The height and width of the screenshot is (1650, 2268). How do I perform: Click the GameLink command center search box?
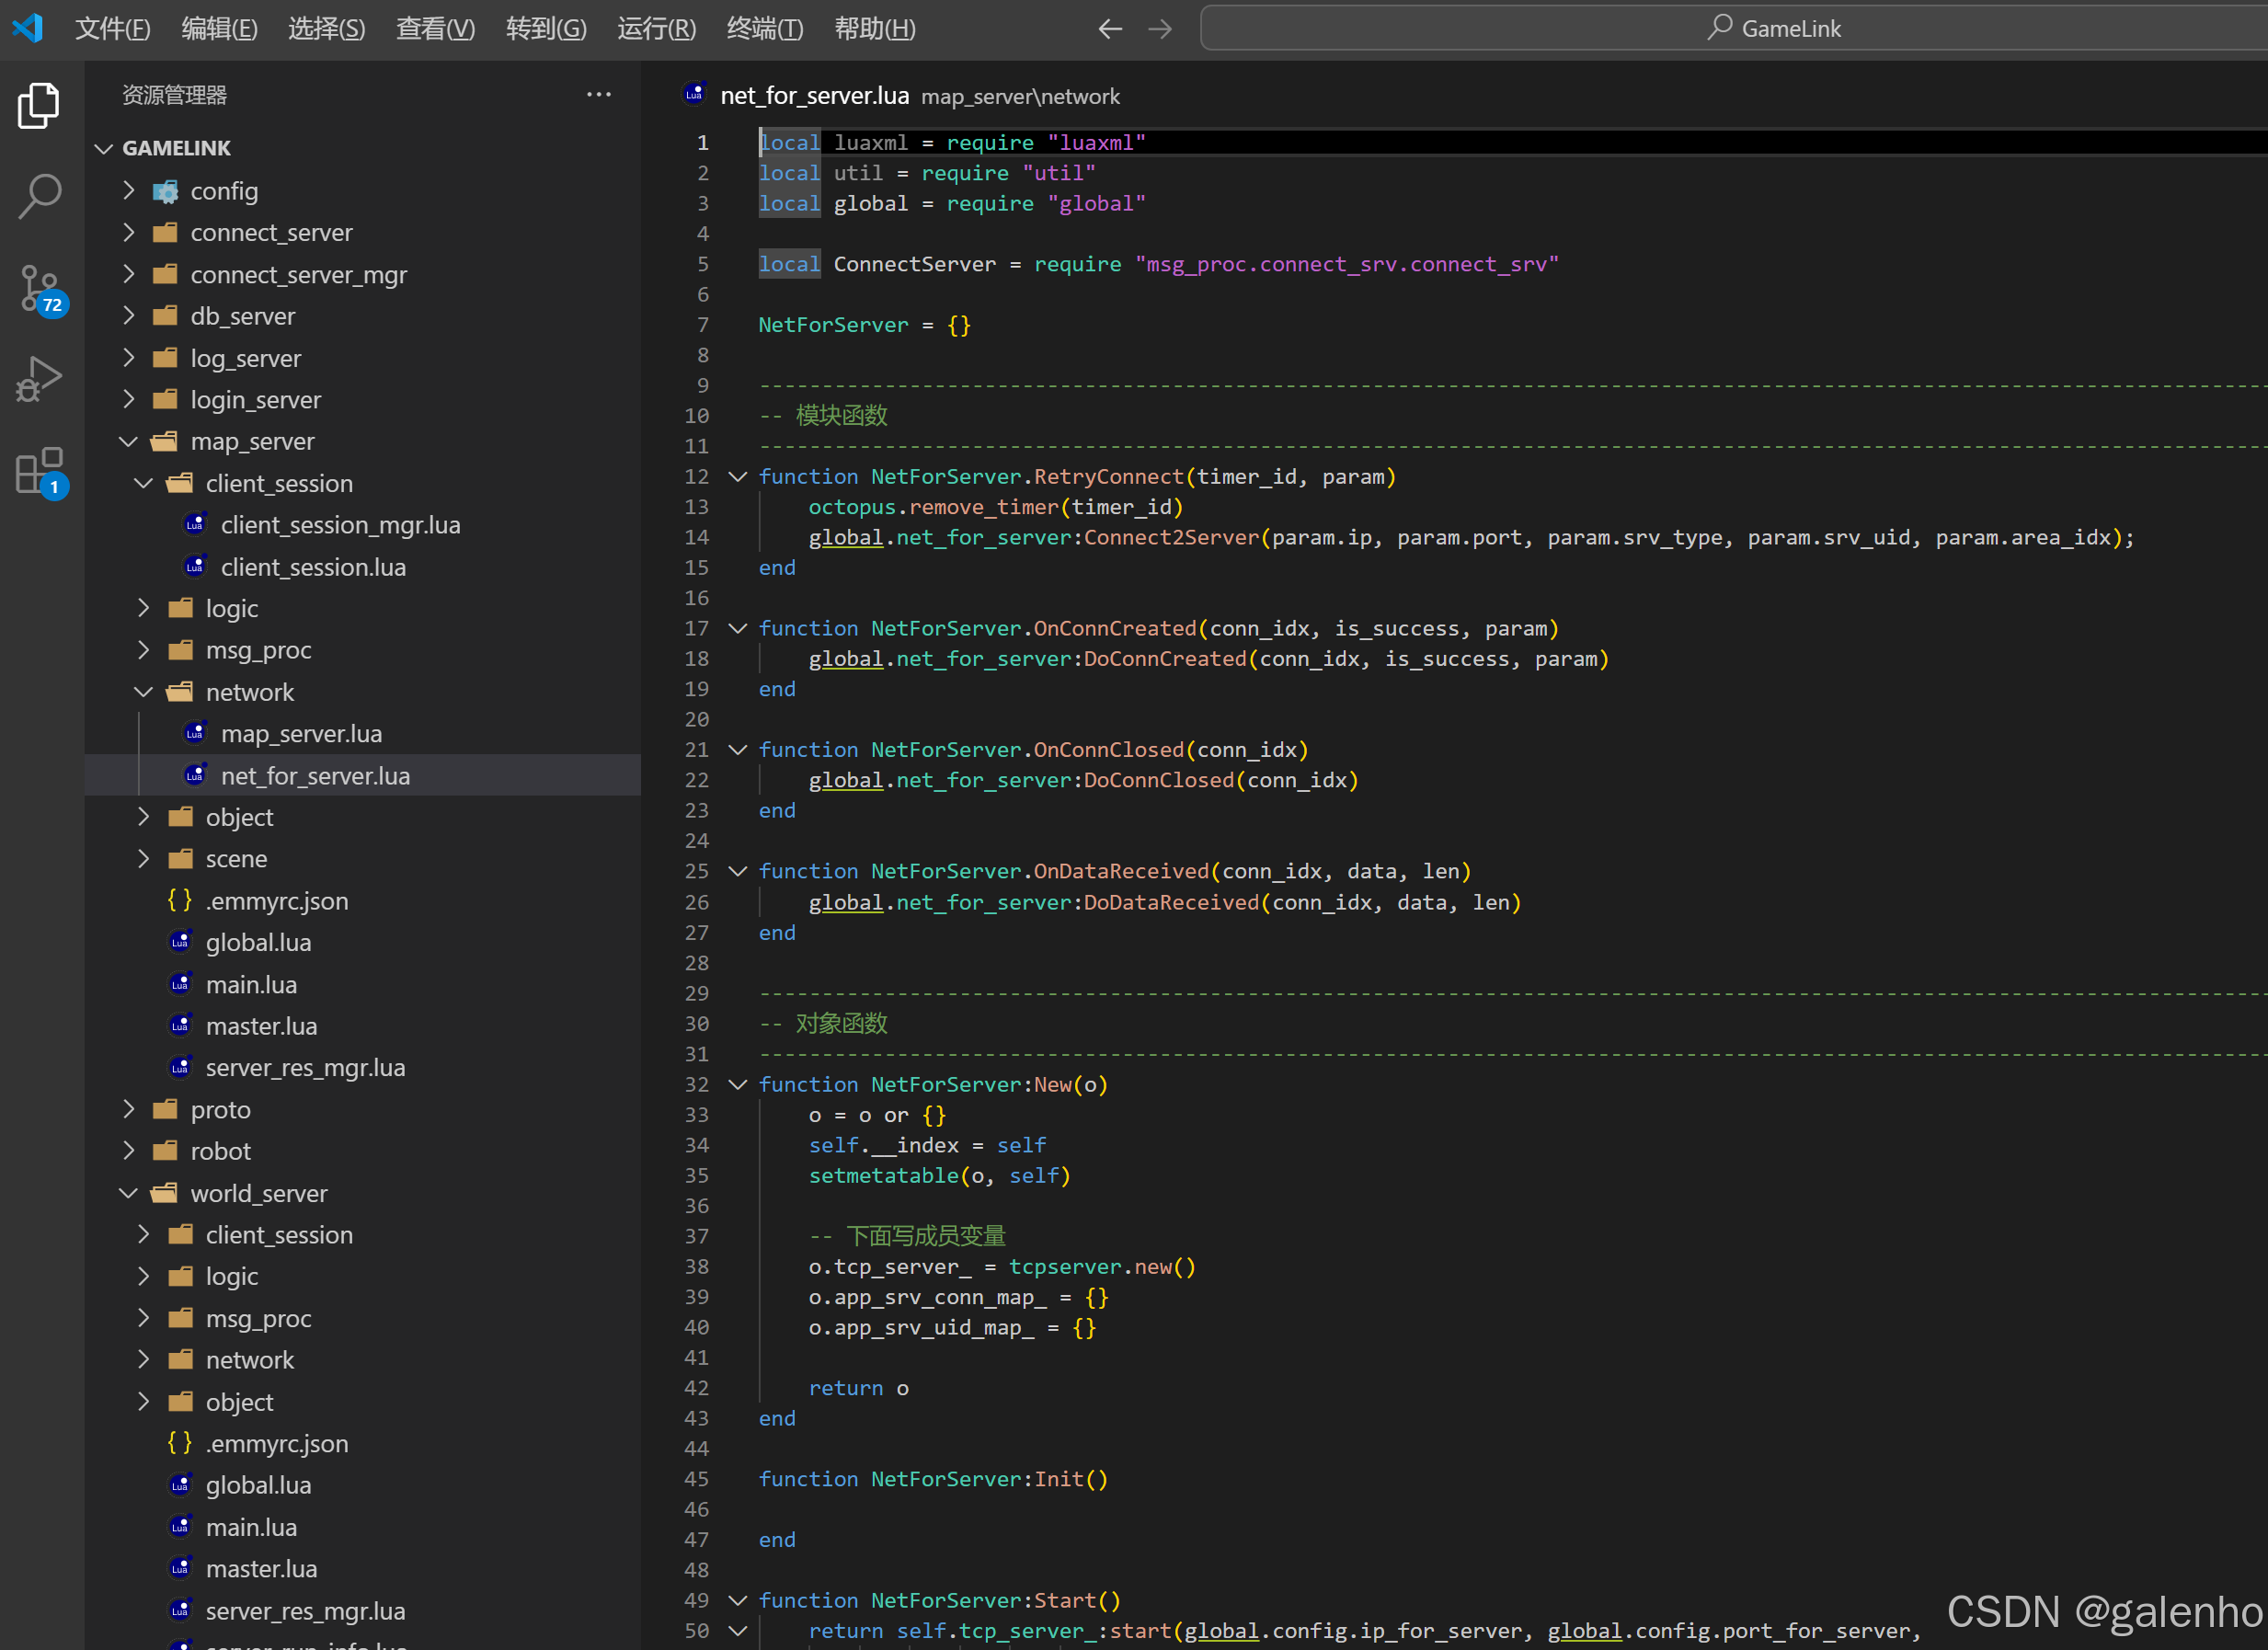click(1774, 29)
